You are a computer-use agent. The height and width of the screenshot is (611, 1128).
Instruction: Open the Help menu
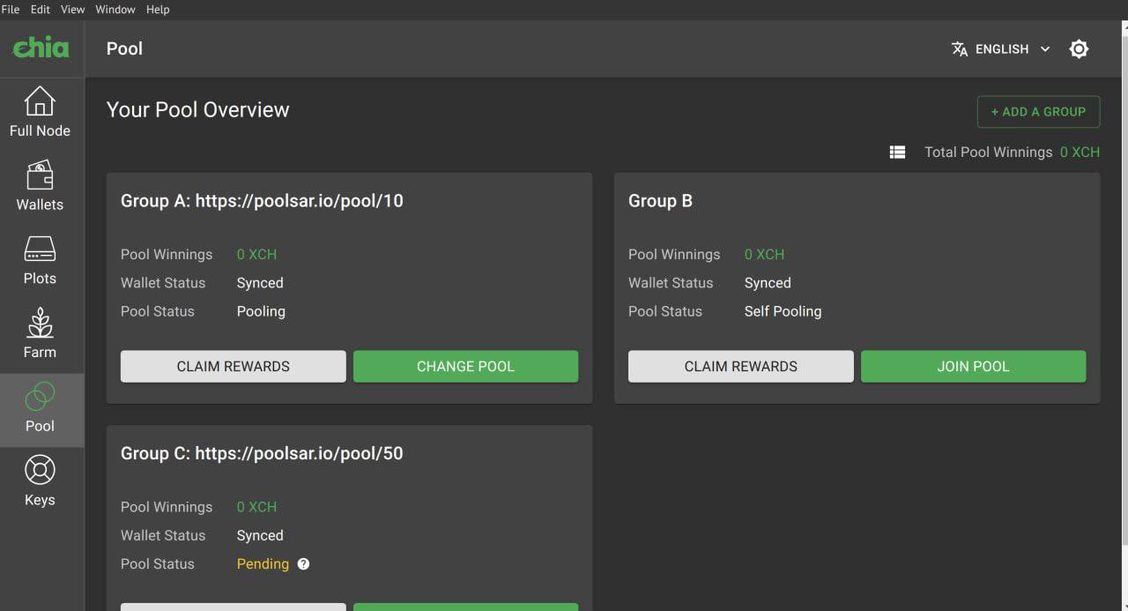pos(158,9)
